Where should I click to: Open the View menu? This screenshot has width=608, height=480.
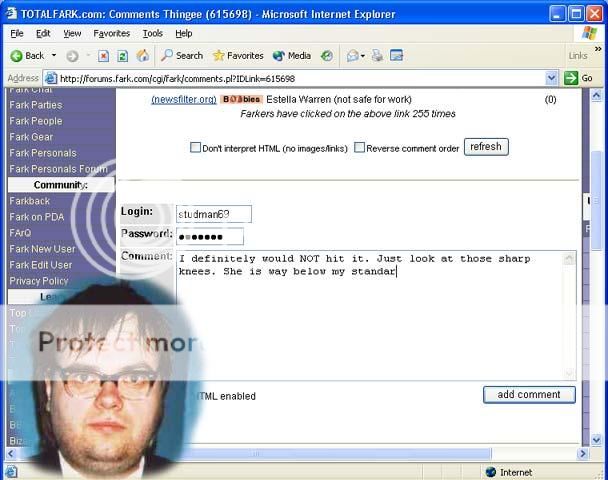[72, 33]
